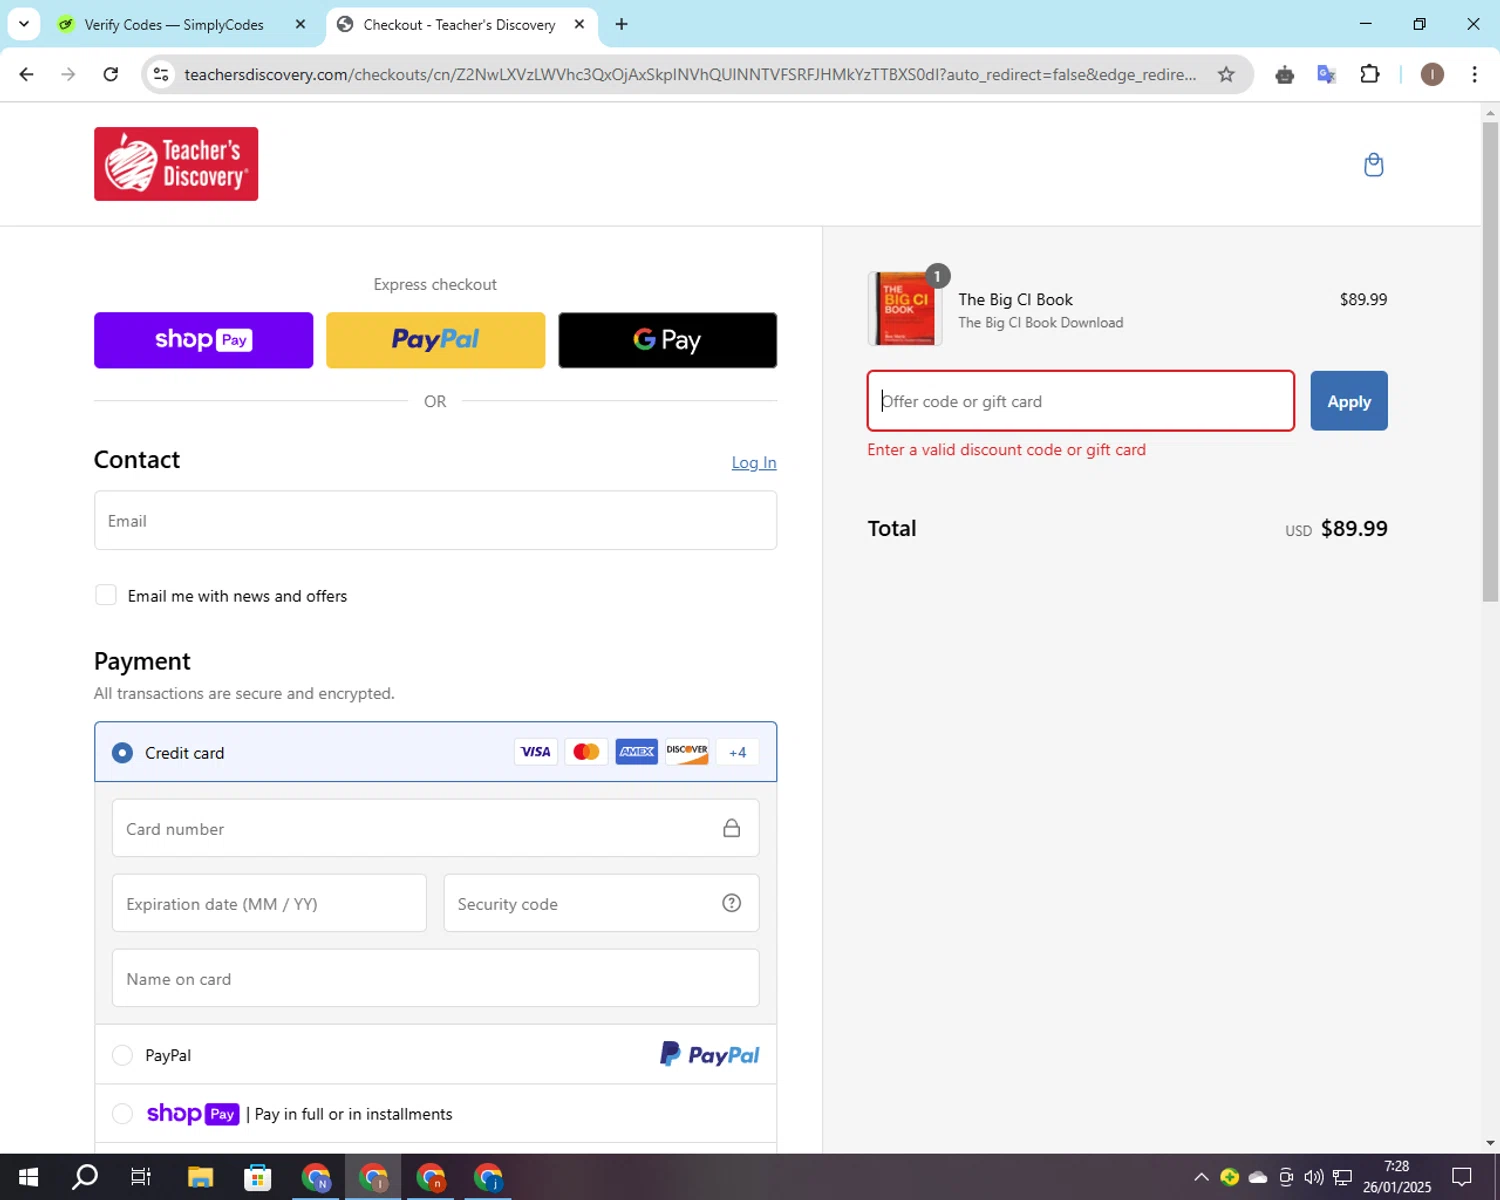Go back to the previous page
This screenshot has height=1200, width=1500.
coord(27,74)
